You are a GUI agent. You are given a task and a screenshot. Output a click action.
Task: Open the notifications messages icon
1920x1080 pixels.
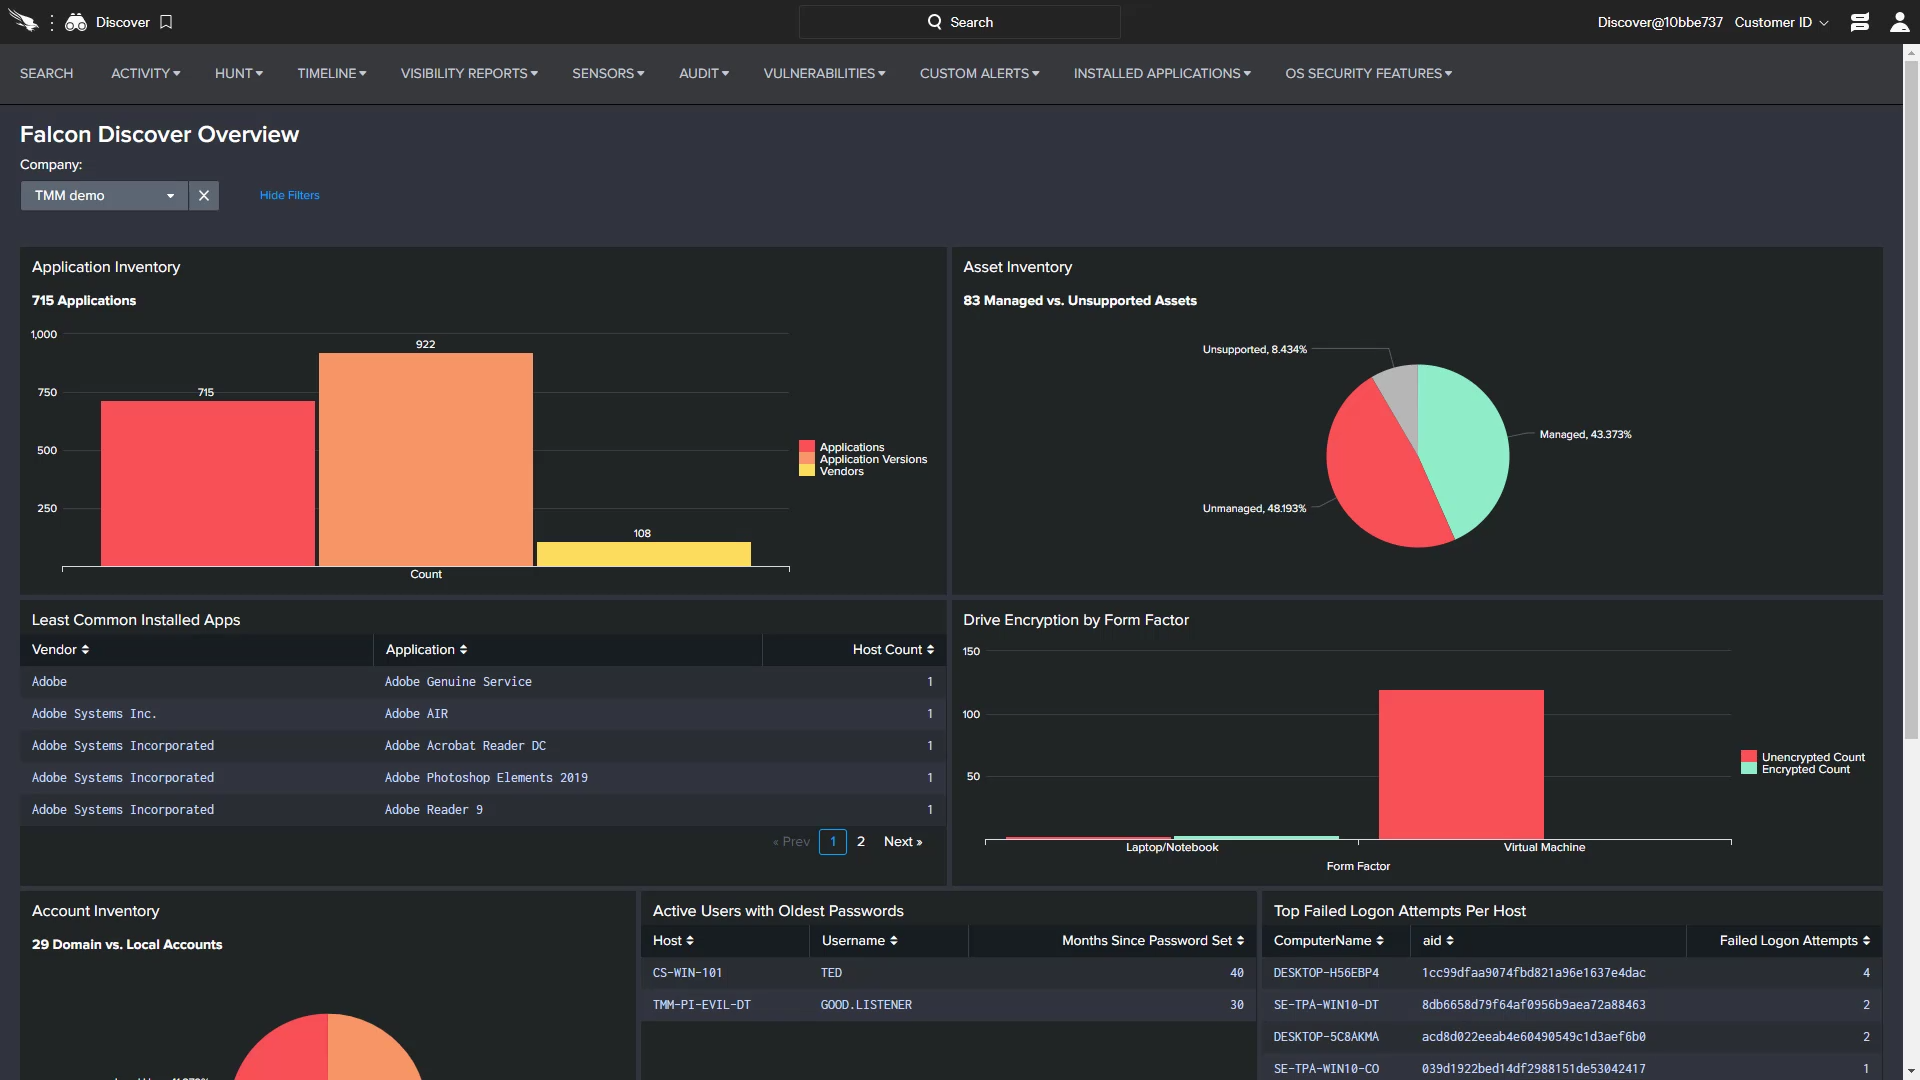click(1860, 22)
